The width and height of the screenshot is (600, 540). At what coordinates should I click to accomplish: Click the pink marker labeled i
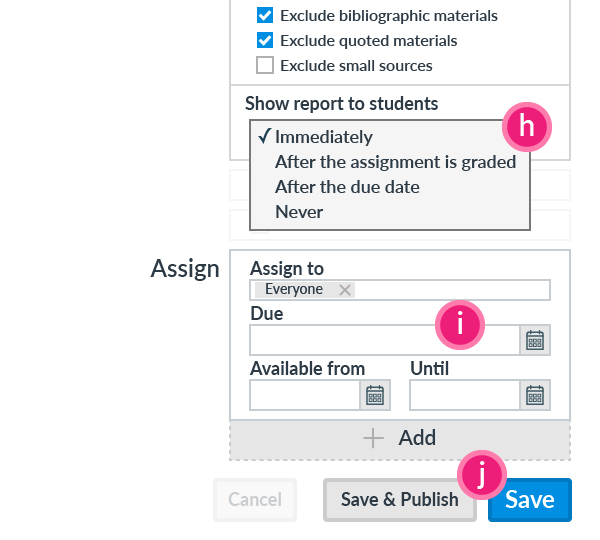(x=460, y=323)
